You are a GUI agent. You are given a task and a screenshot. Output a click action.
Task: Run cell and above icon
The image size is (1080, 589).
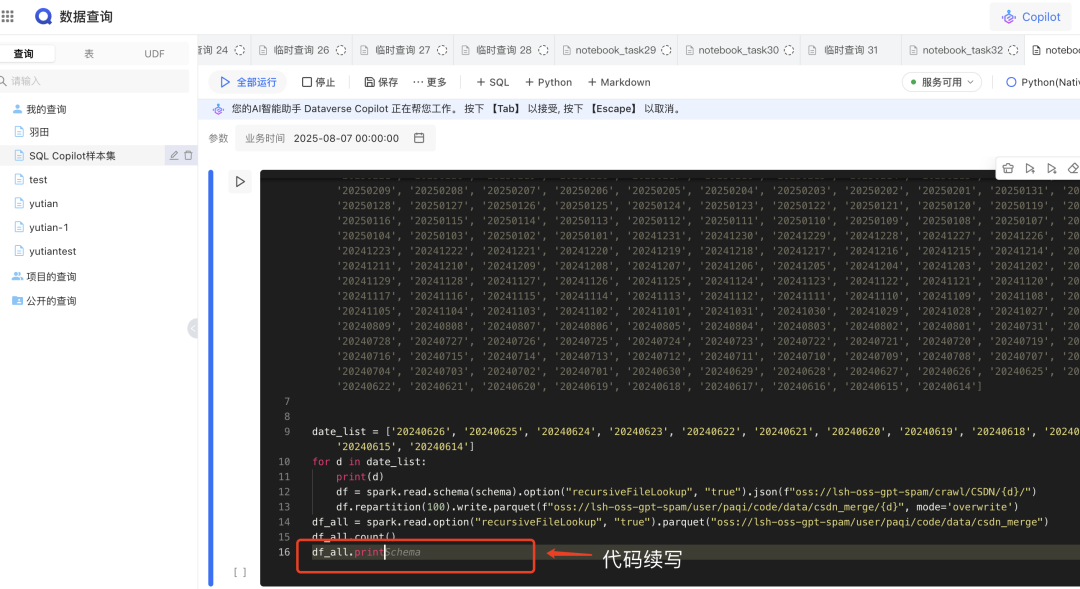coord(1030,168)
